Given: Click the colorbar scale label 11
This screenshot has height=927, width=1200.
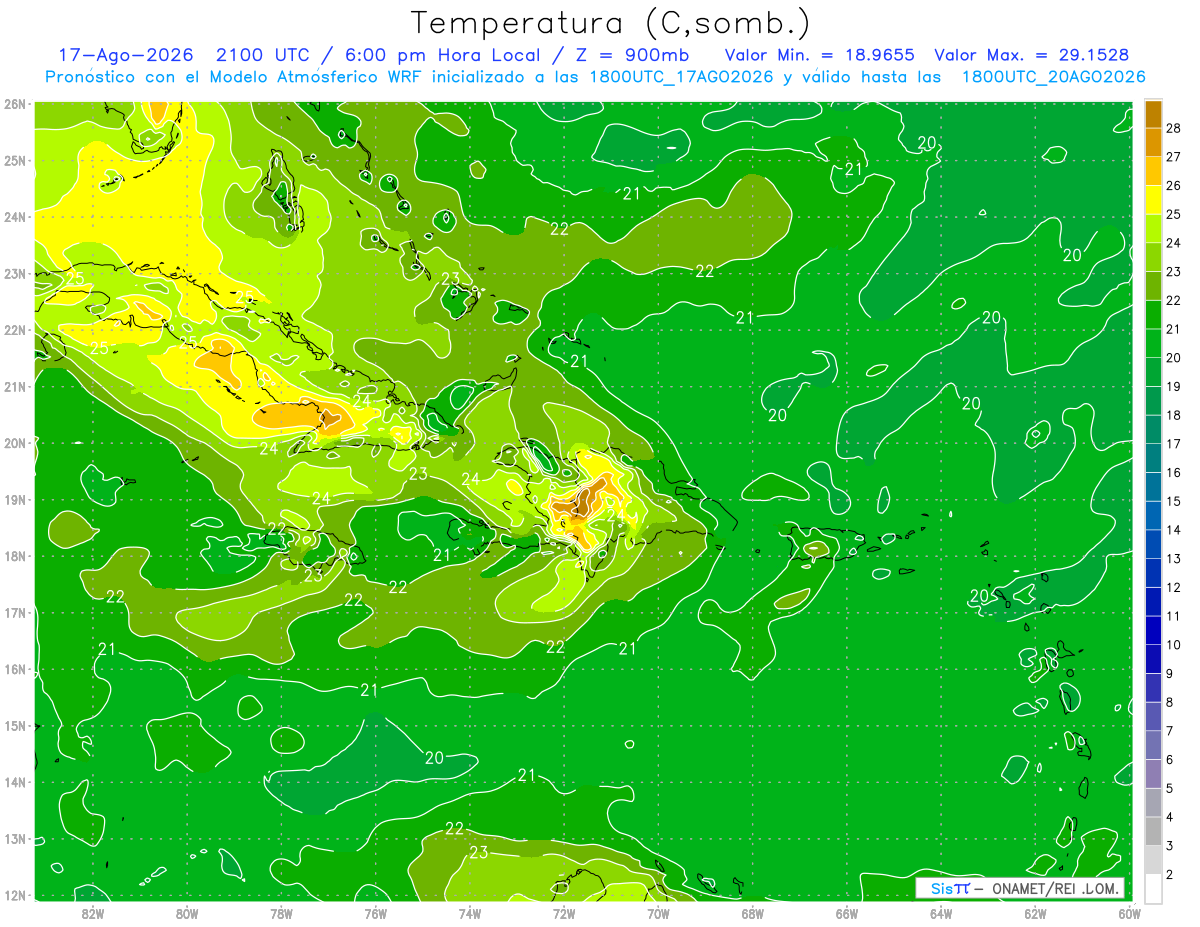Looking at the screenshot, I should pyautogui.click(x=1175, y=616).
